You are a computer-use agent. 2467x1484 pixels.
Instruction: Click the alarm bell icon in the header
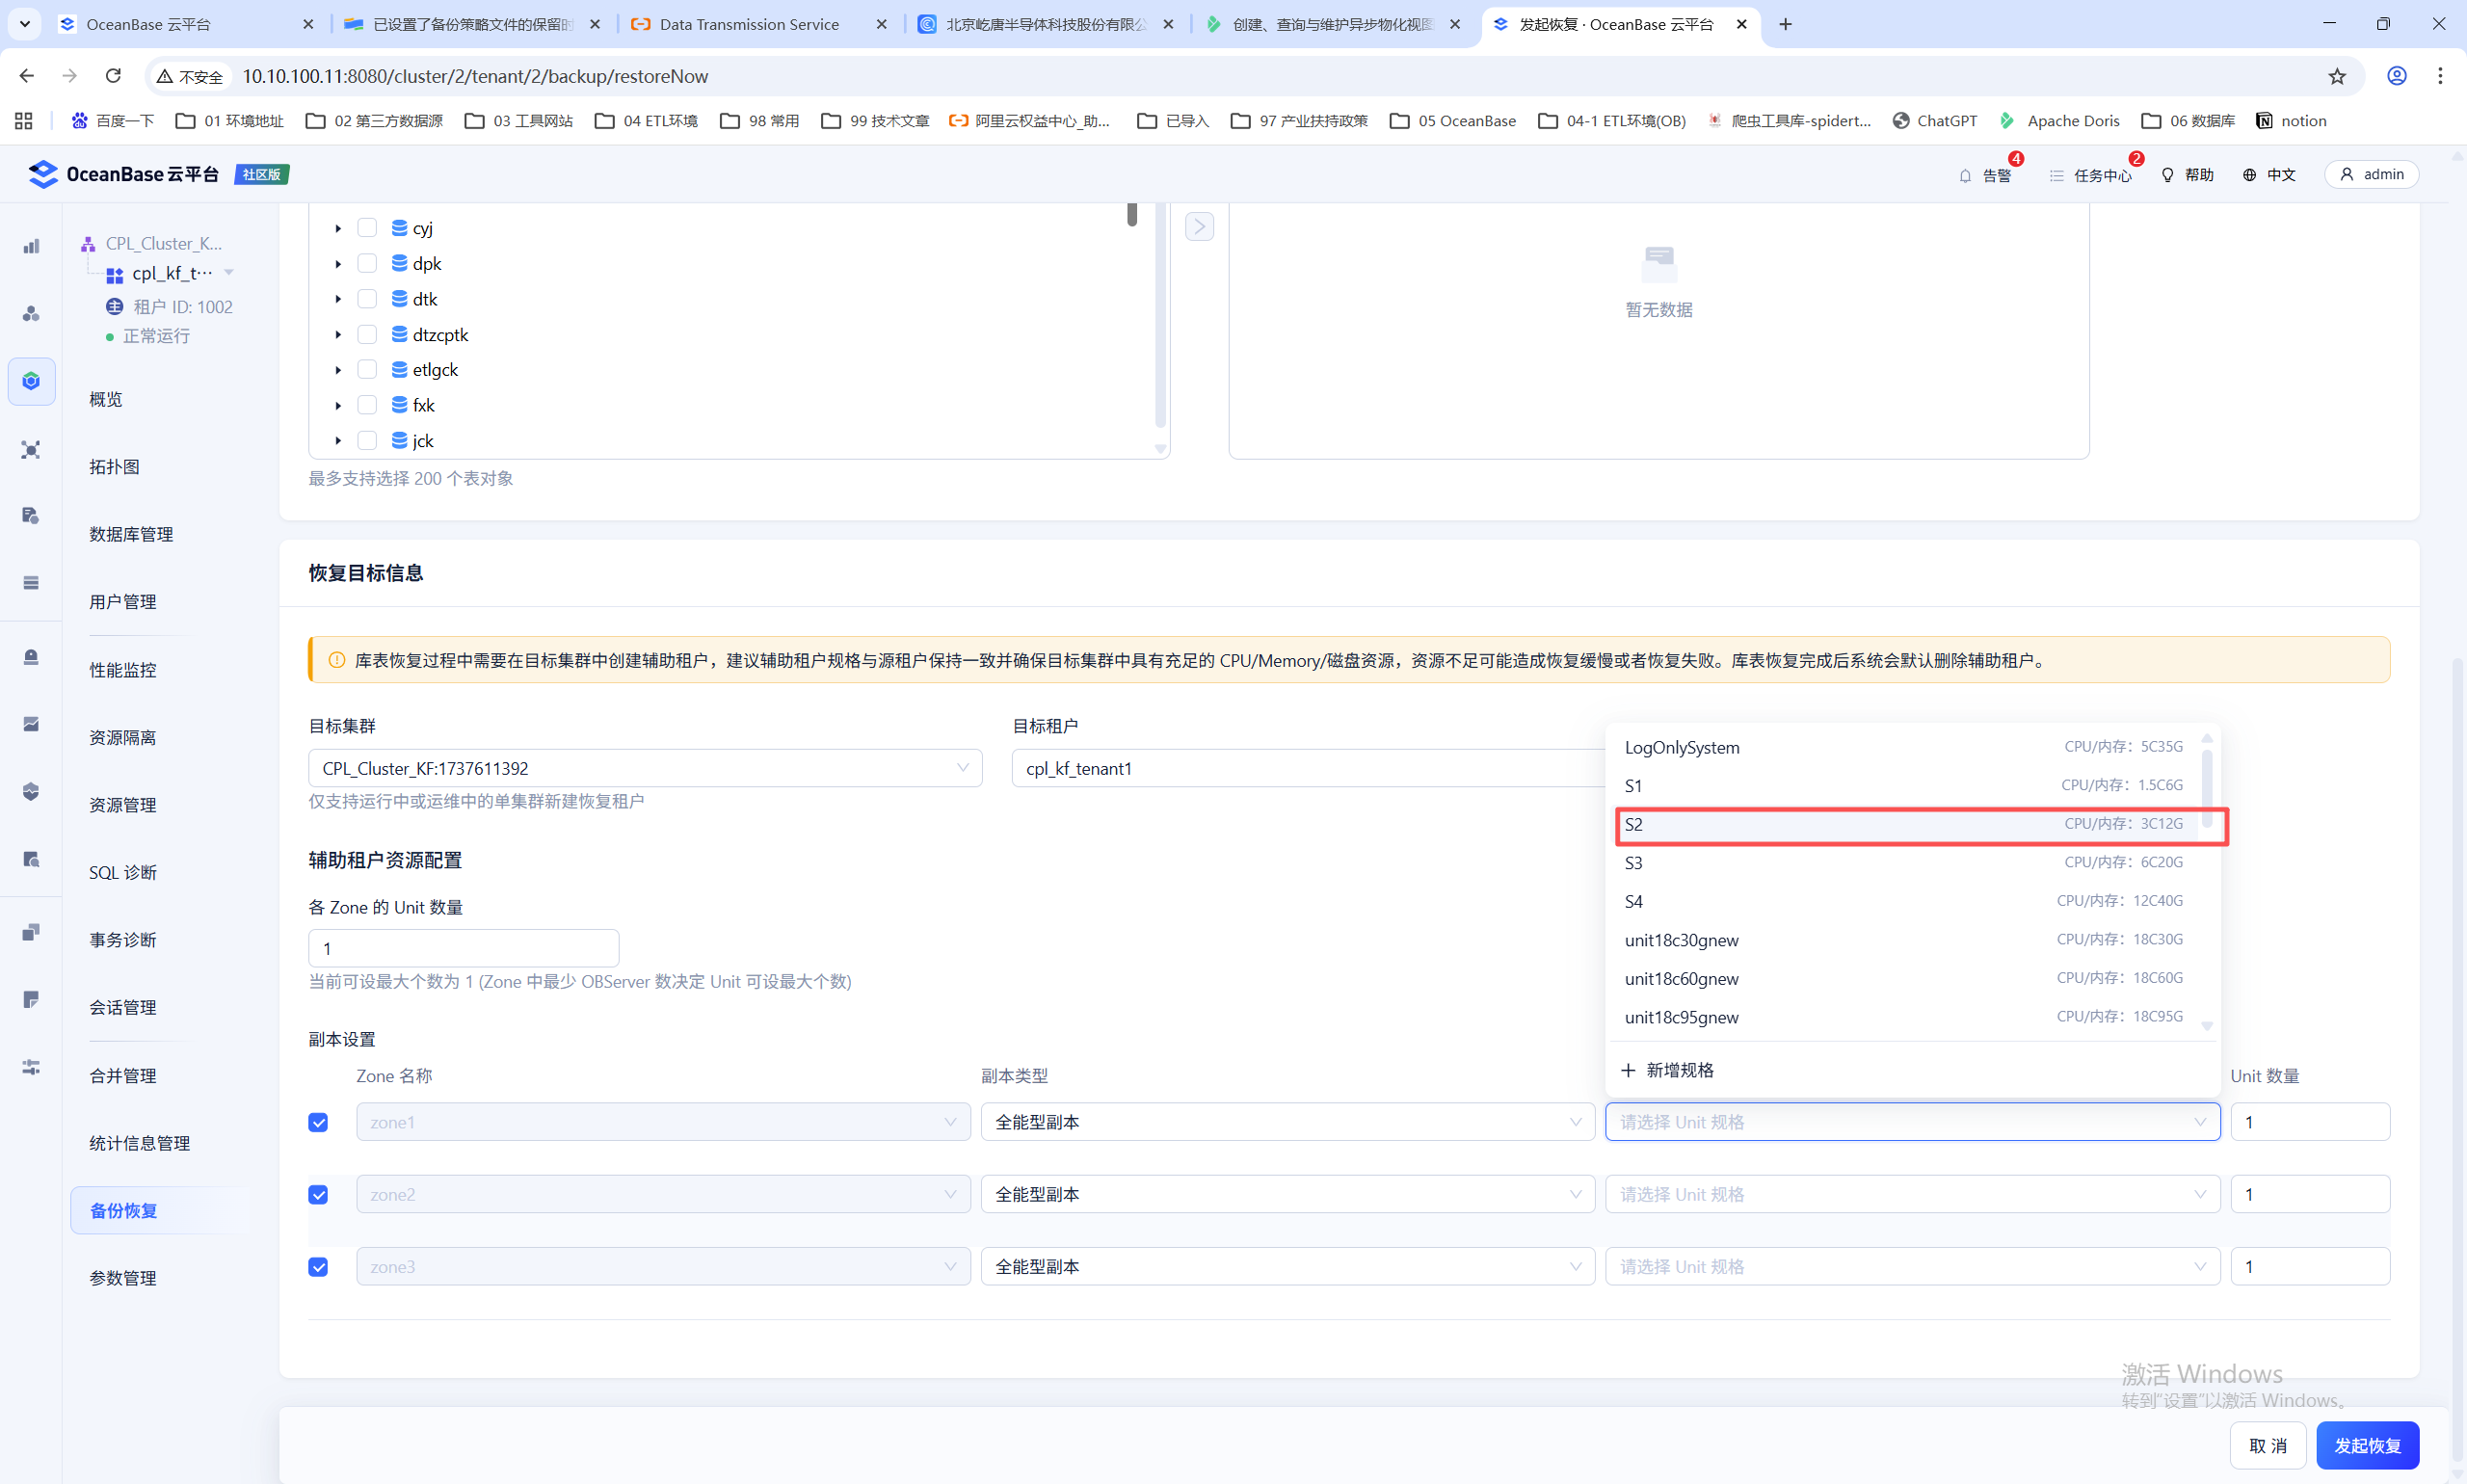(1964, 176)
